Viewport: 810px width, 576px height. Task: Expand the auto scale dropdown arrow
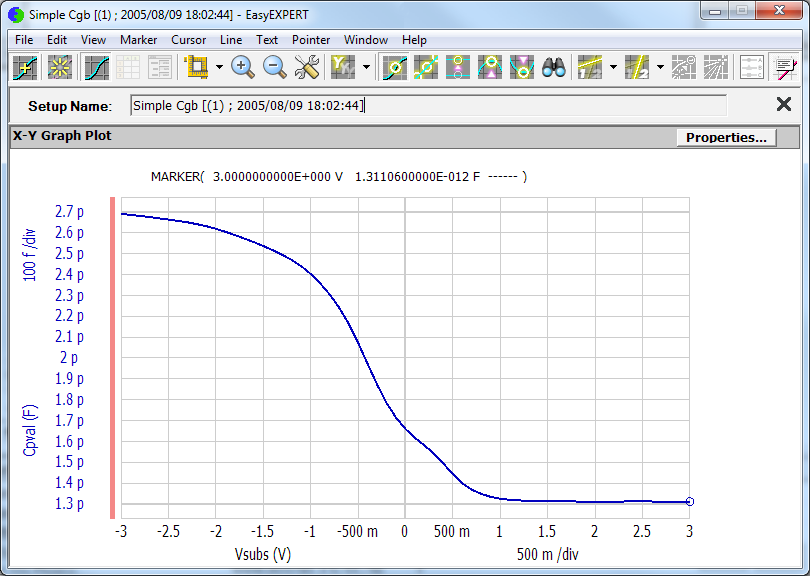click(x=218, y=68)
